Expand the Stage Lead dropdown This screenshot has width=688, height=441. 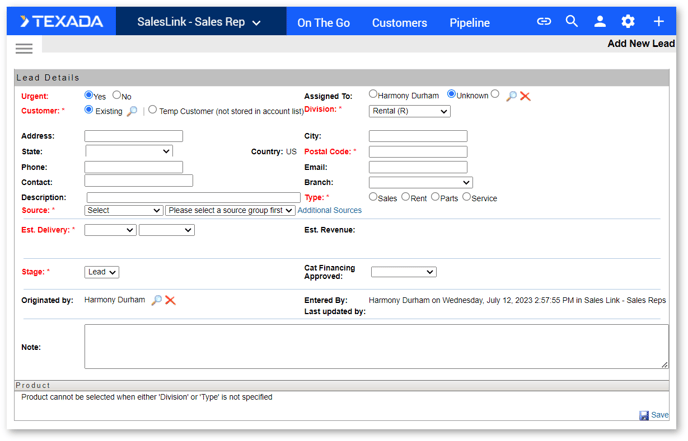[101, 272]
